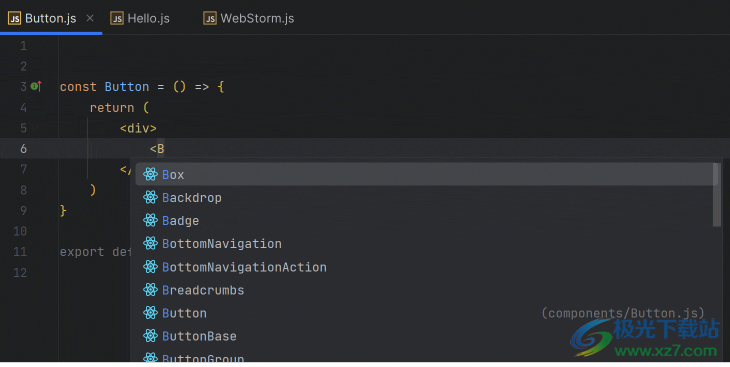Image resolution: width=730 pixels, height=367 pixels.
Task: Click the arrow function => on line 3
Action: [202, 87]
